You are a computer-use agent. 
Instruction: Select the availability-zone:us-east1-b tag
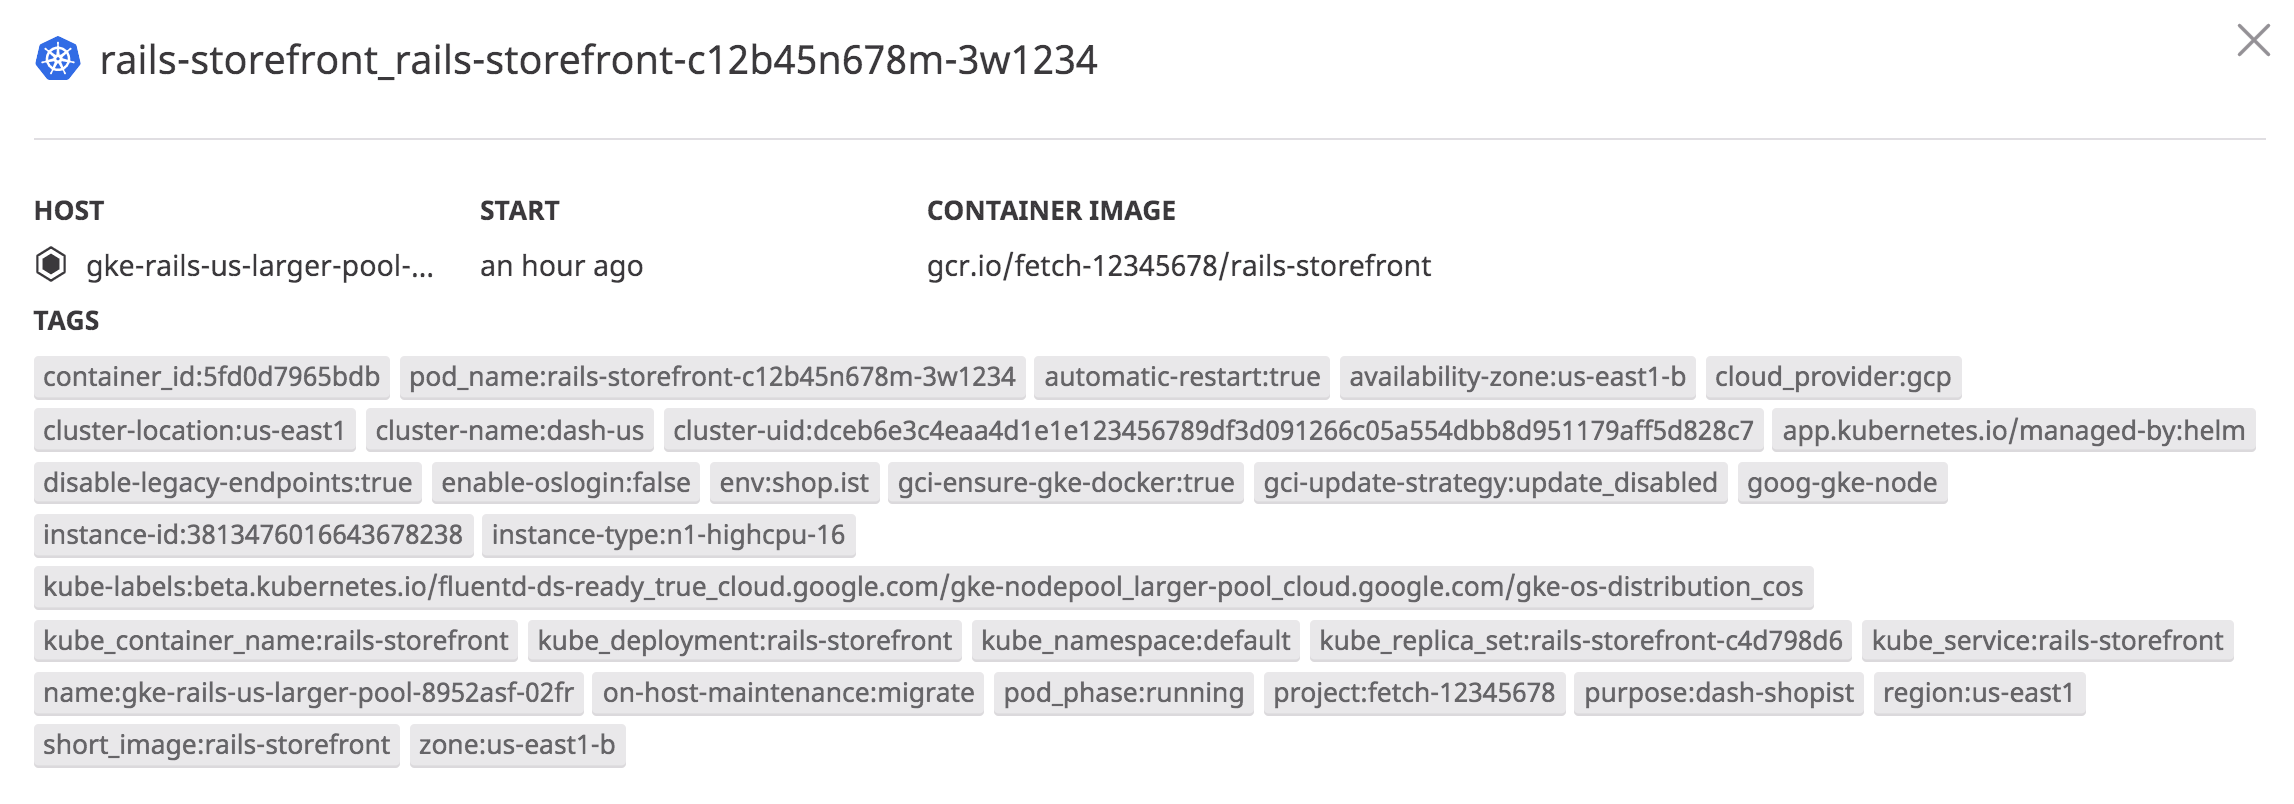point(1516,377)
